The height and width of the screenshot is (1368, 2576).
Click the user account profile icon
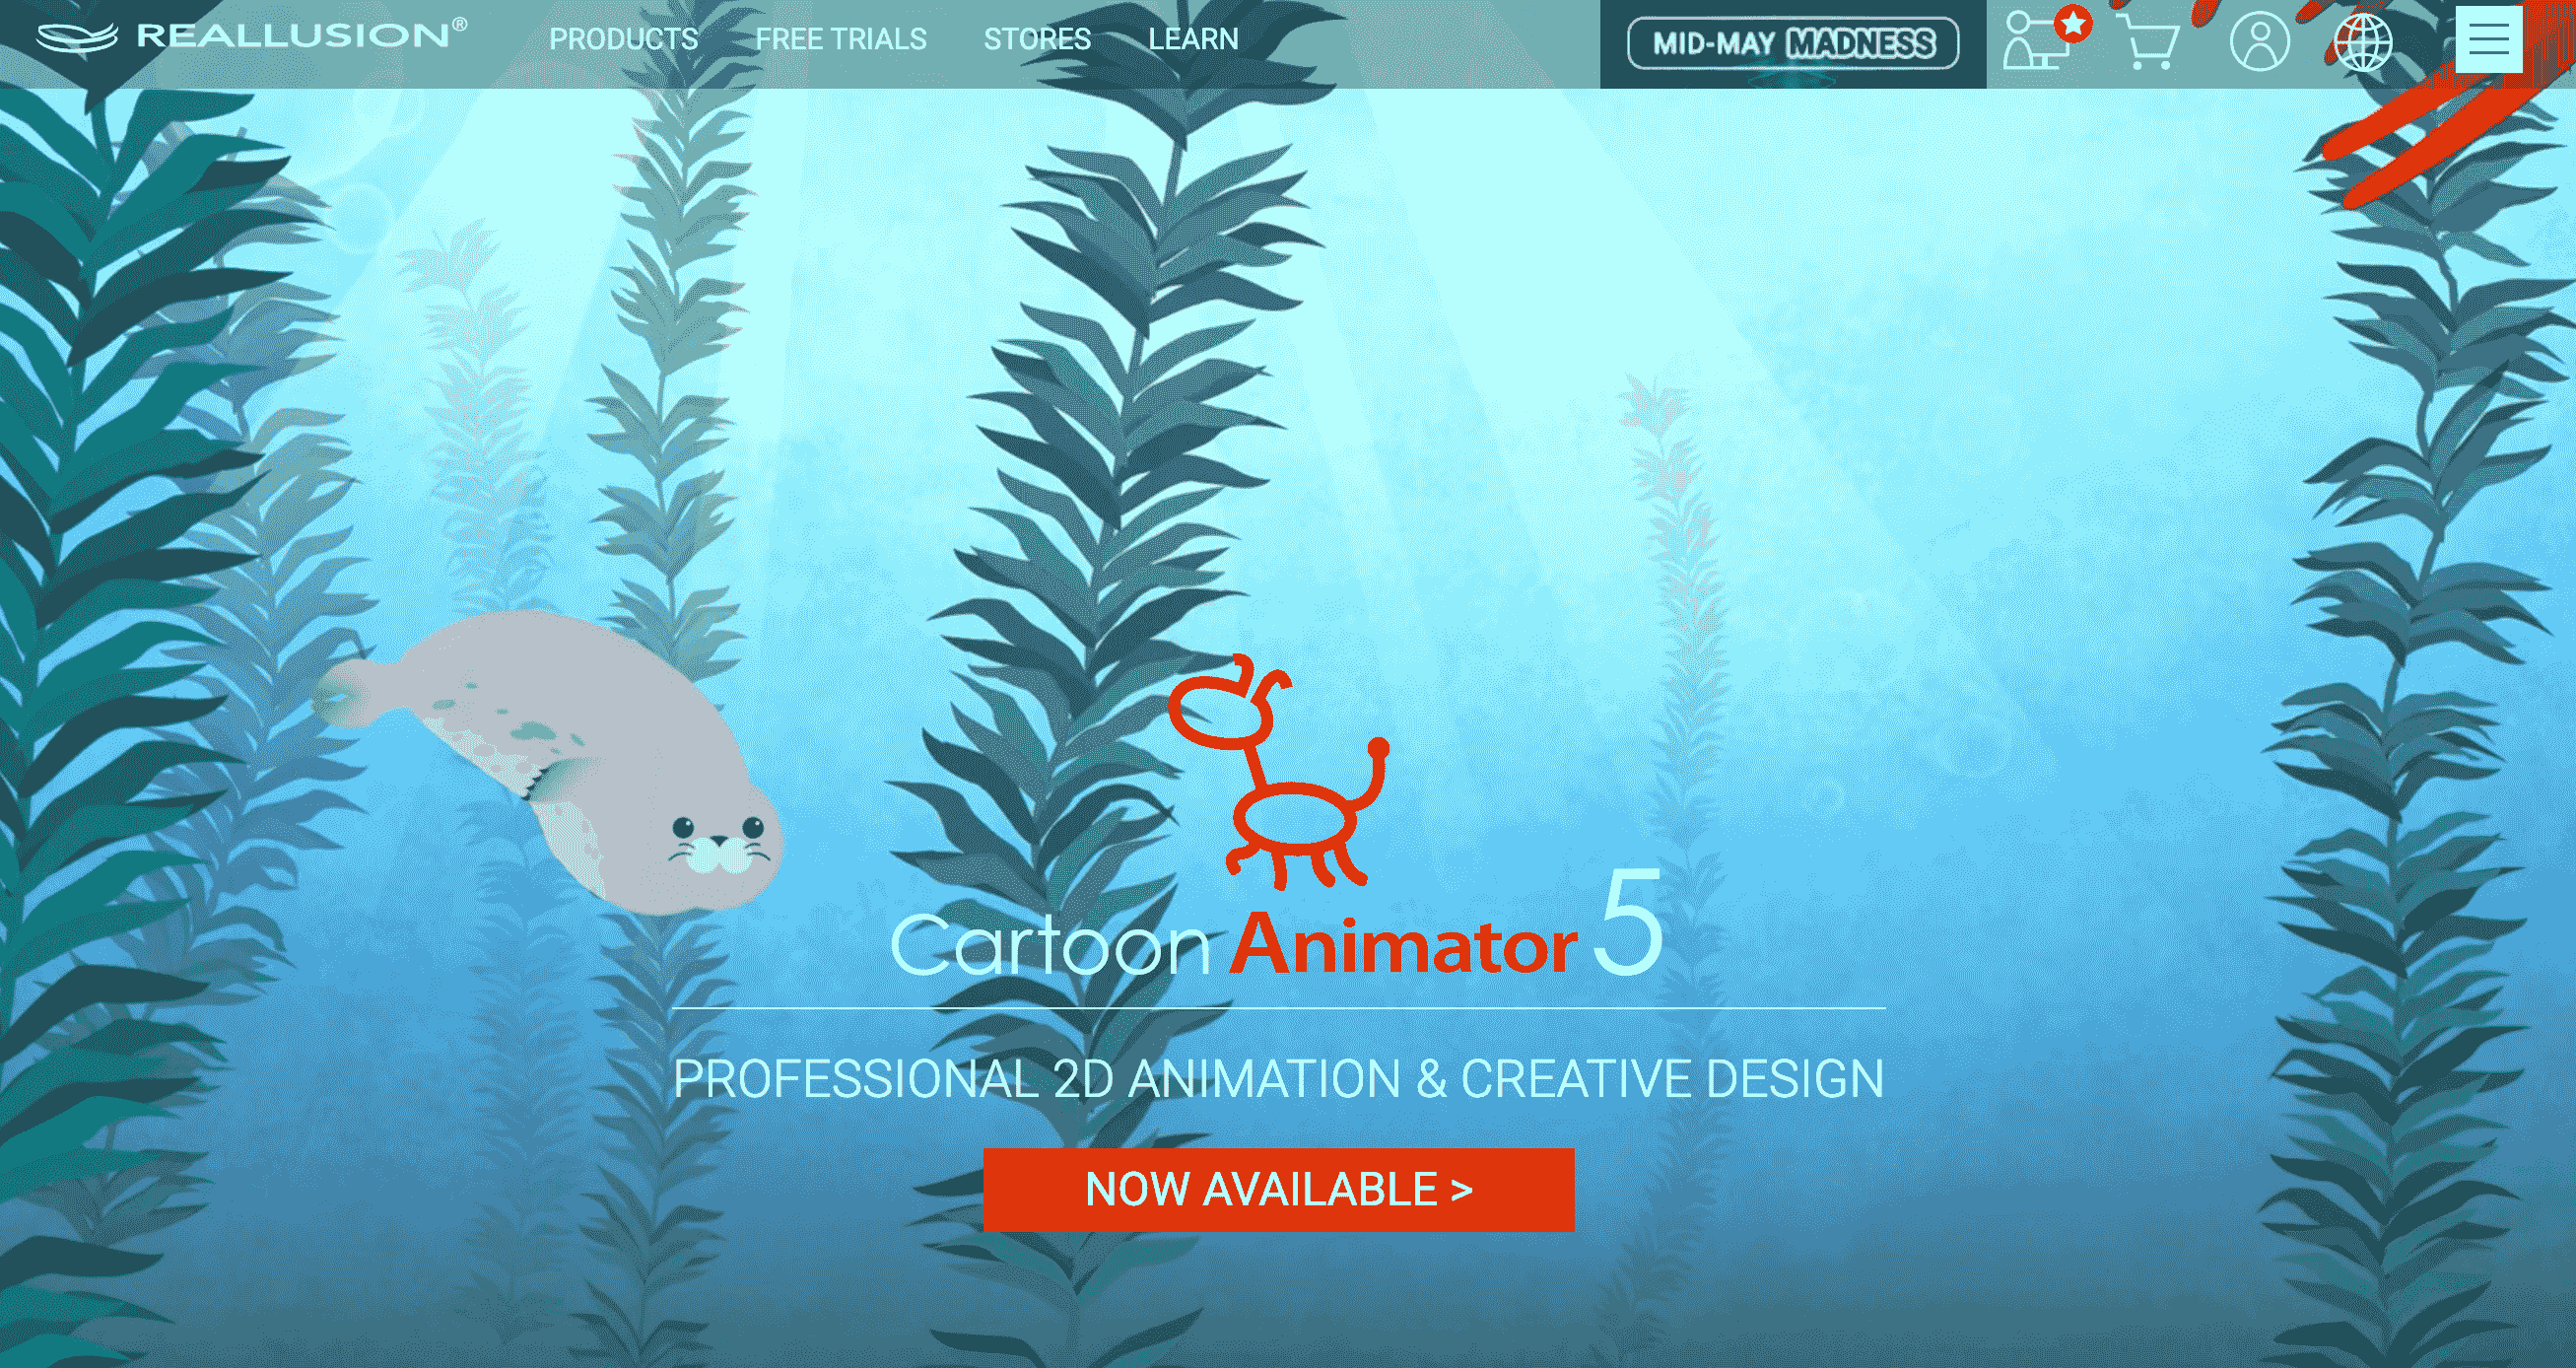(2258, 40)
